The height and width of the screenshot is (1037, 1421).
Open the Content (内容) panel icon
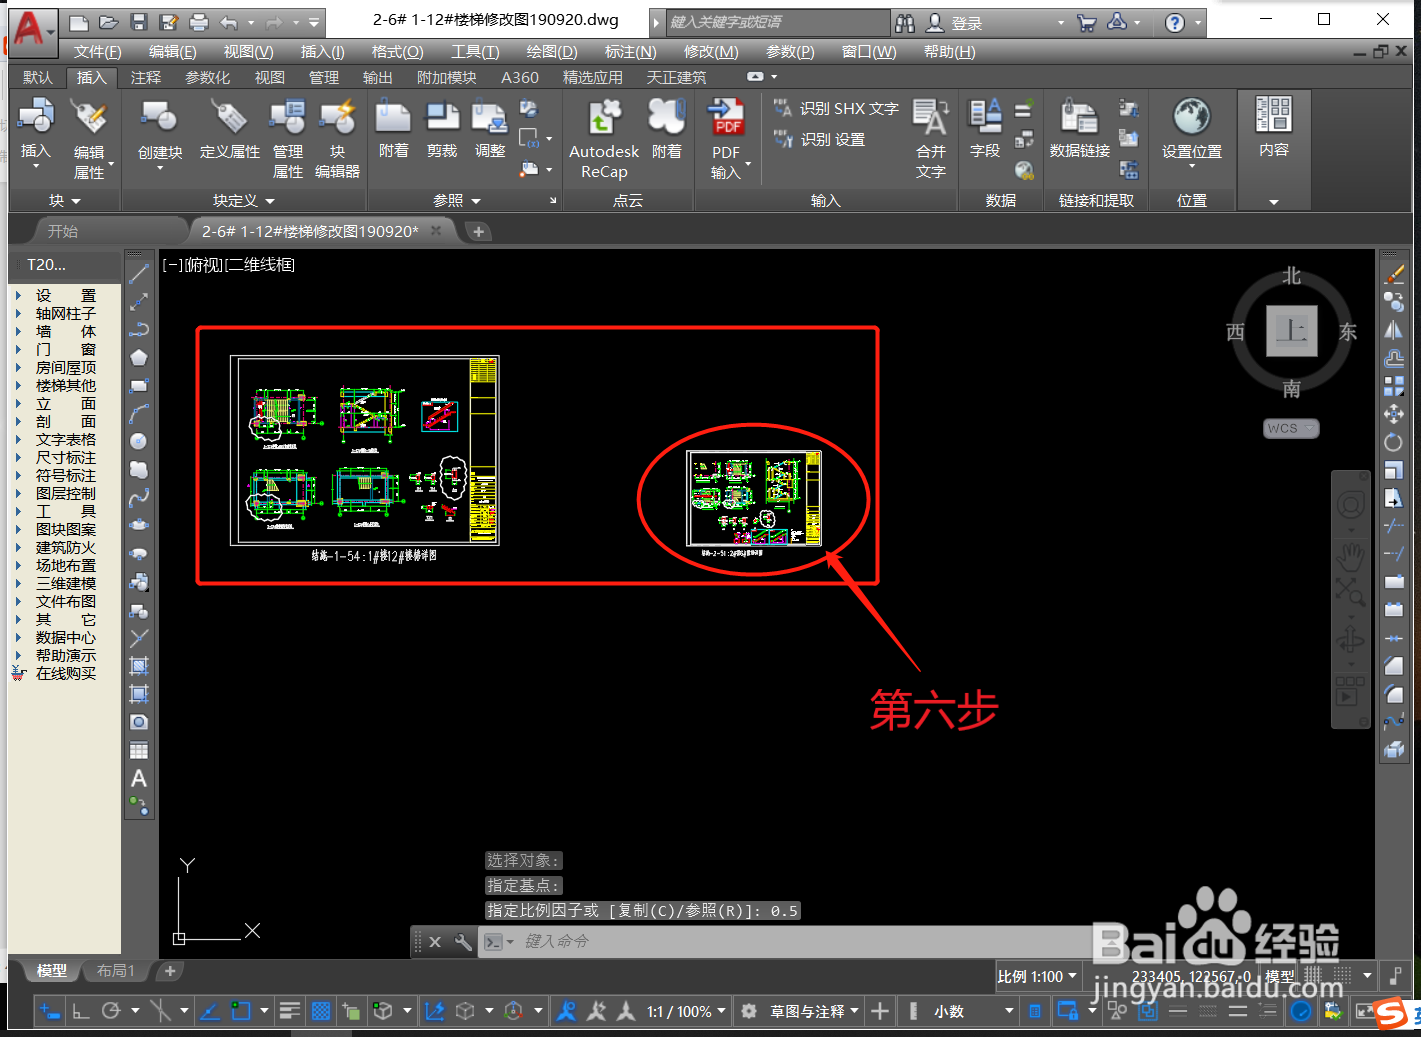click(x=1274, y=116)
